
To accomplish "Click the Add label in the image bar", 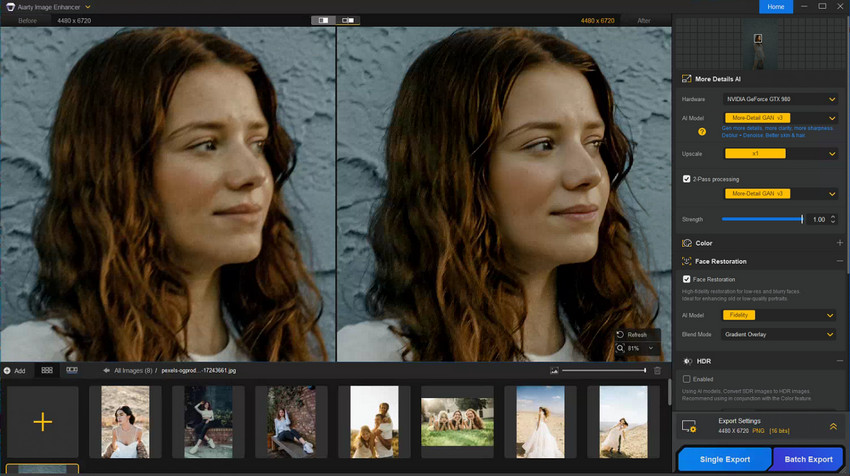I will [x=20, y=371].
